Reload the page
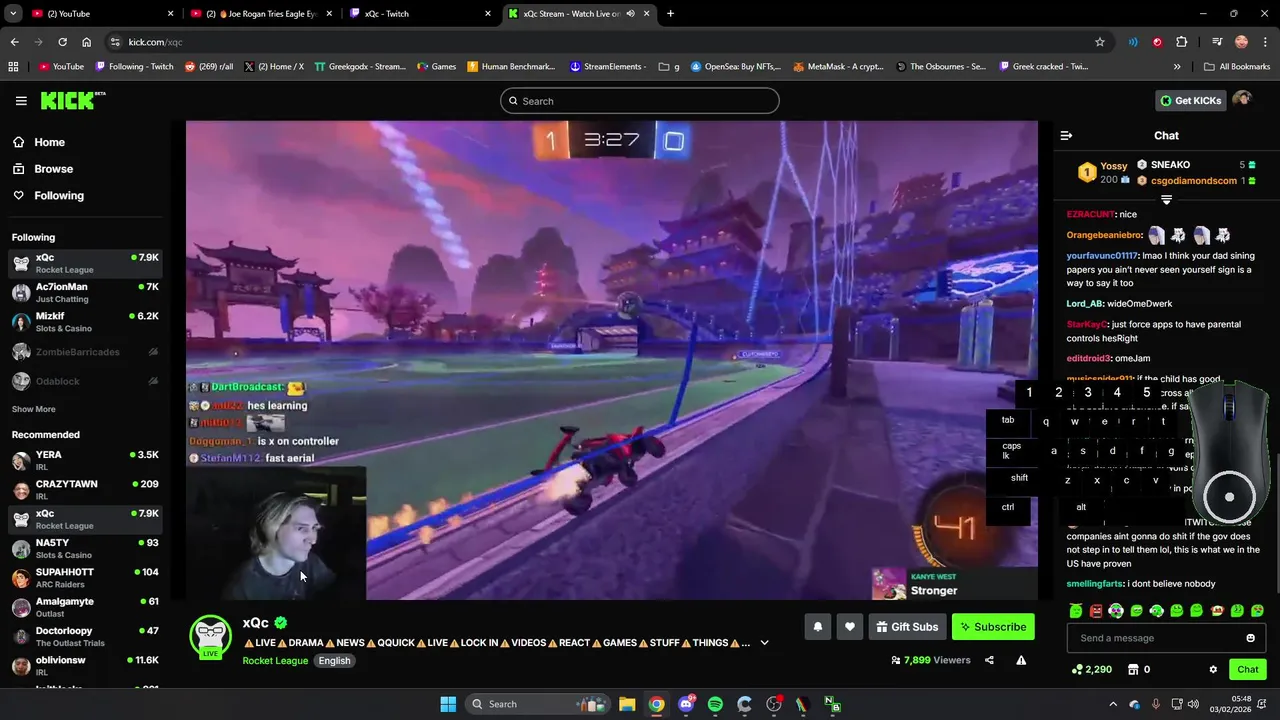The width and height of the screenshot is (1280, 720). pyautogui.click(x=62, y=42)
